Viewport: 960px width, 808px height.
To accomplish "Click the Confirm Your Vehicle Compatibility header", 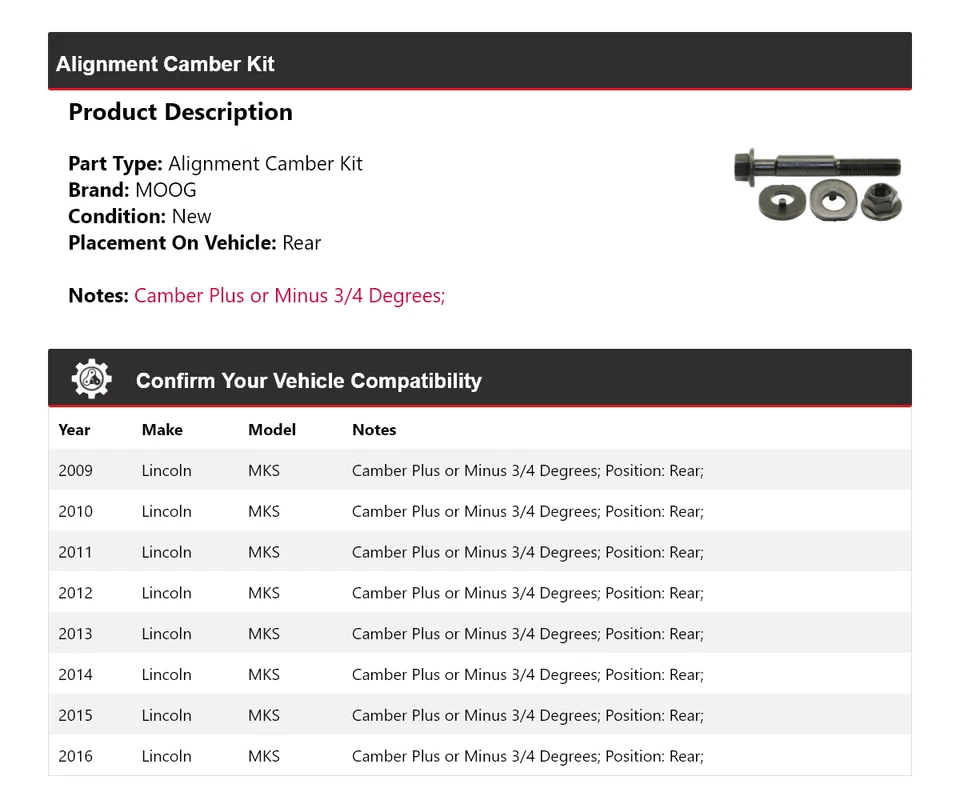I will click(x=309, y=381).
